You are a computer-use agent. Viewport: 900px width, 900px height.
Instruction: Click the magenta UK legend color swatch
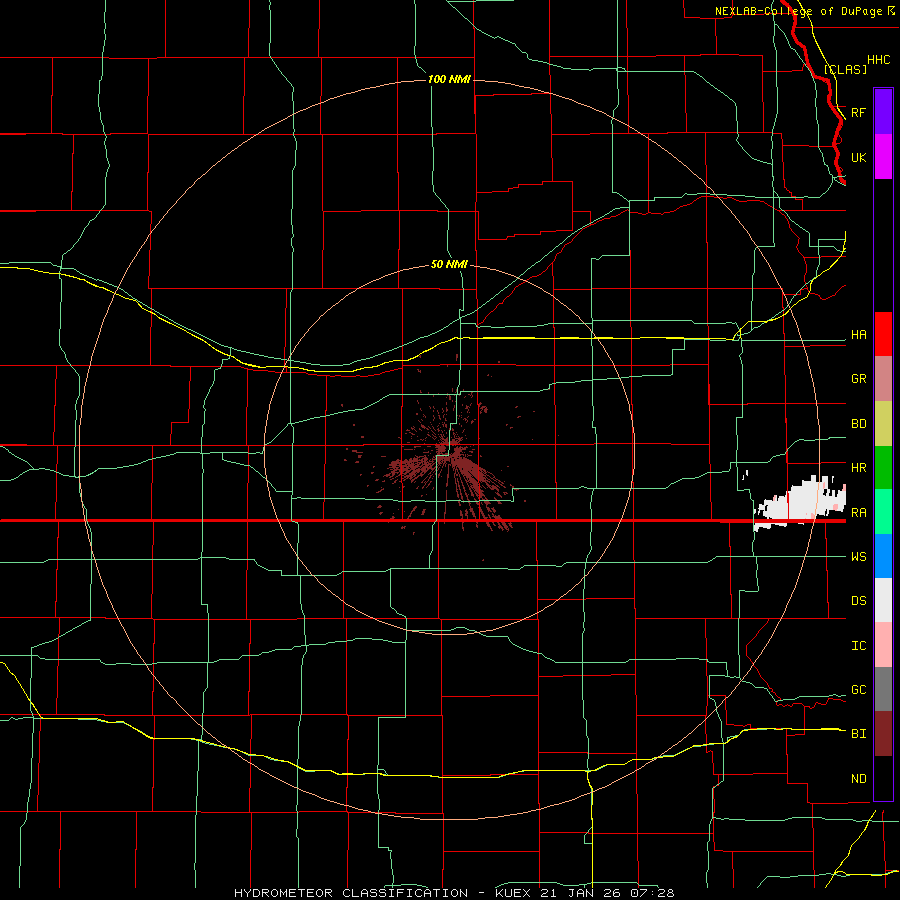point(883,157)
